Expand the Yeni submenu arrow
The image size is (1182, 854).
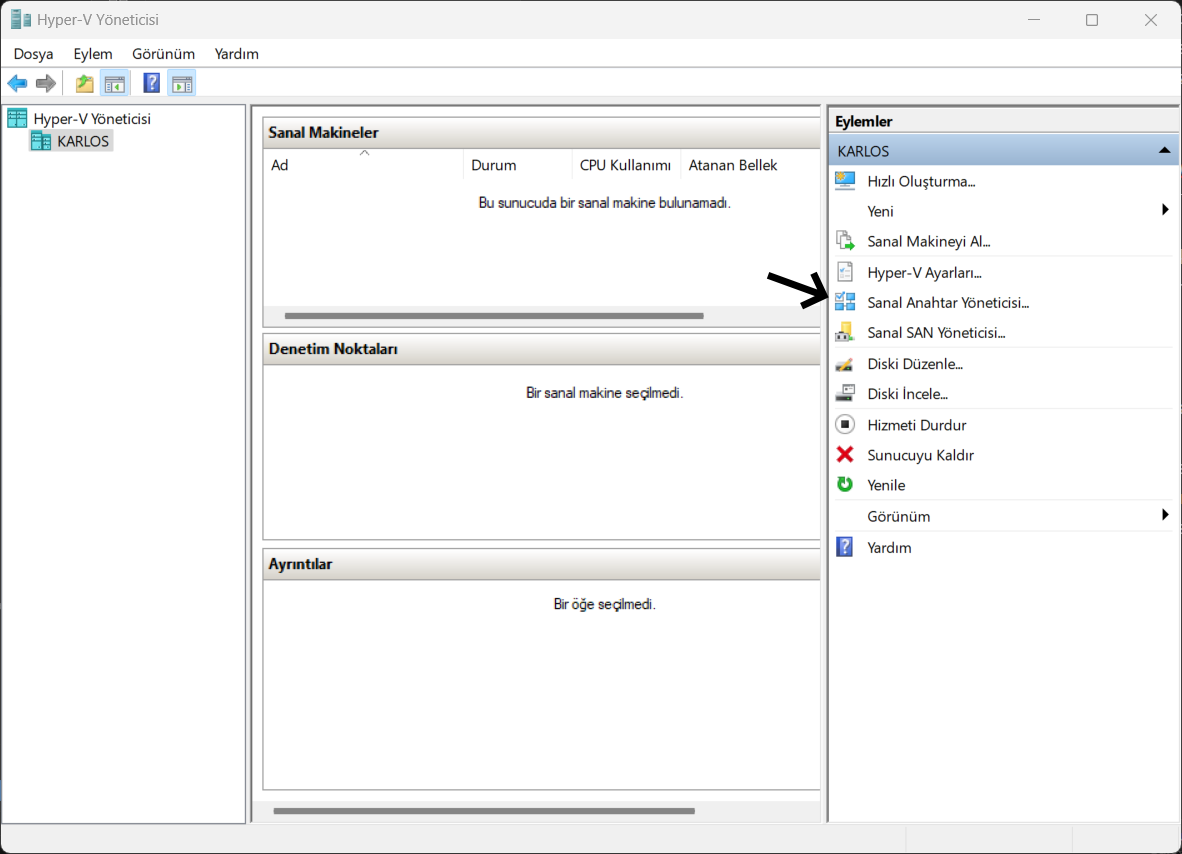(x=1165, y=211)
